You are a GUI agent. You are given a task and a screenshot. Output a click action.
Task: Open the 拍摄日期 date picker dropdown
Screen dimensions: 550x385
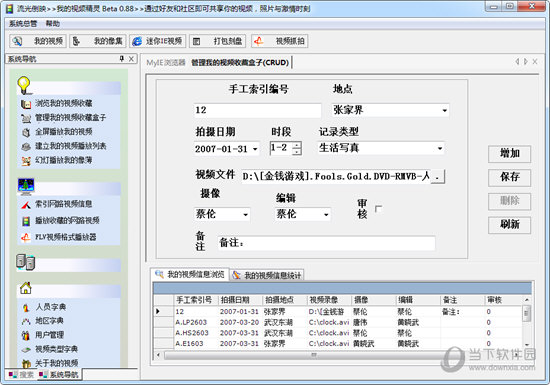(x=255, y=149)
